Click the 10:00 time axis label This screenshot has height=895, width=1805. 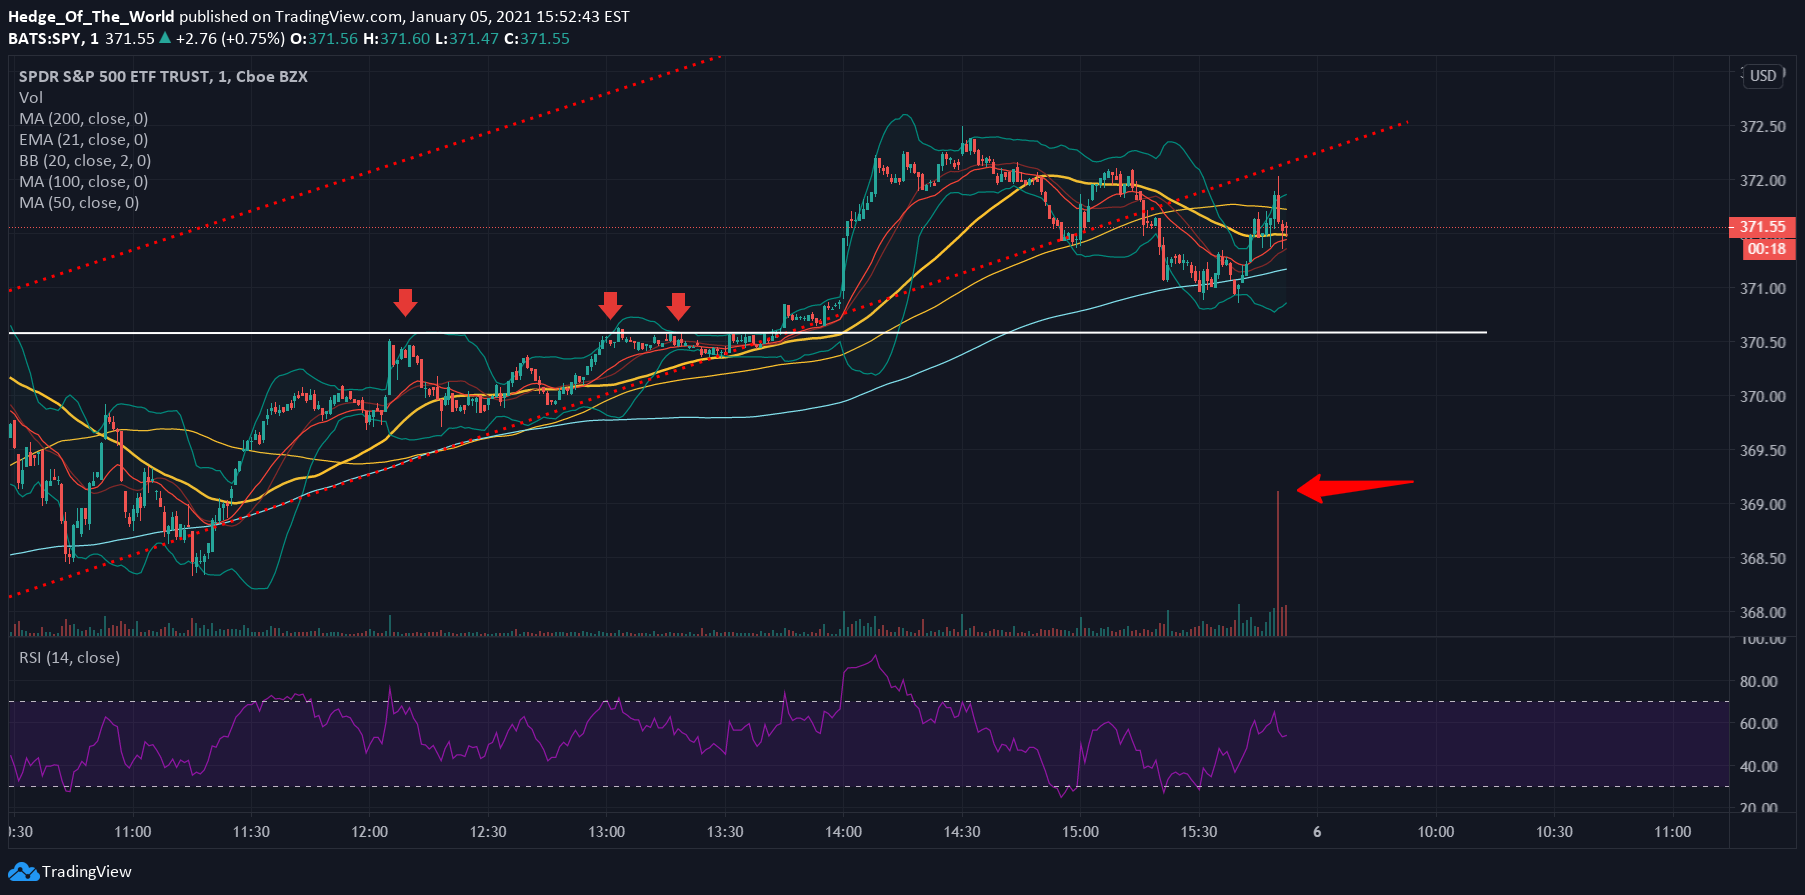pyautogui.click(x=1436, y=832)
